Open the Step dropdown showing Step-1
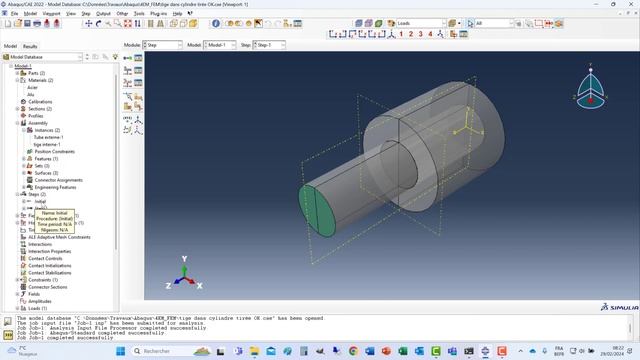Viewport: 640px width, 360px height. (269, 45)
